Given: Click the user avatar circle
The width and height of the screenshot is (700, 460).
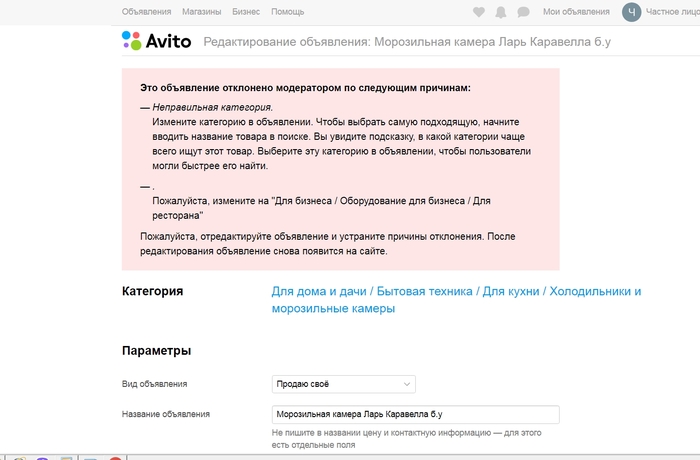Looking at the screenshot, I should pos(631,12).
